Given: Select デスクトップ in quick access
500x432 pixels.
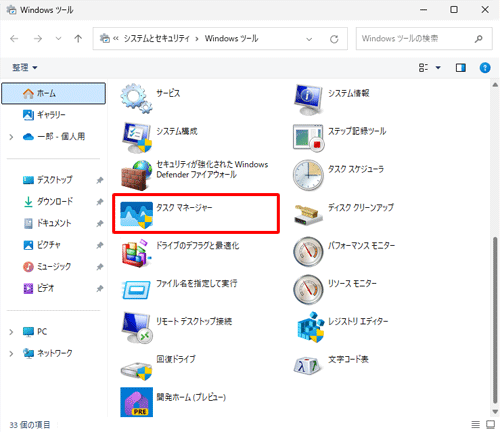Looking at the screenshot, I should [x=54, y=180].
